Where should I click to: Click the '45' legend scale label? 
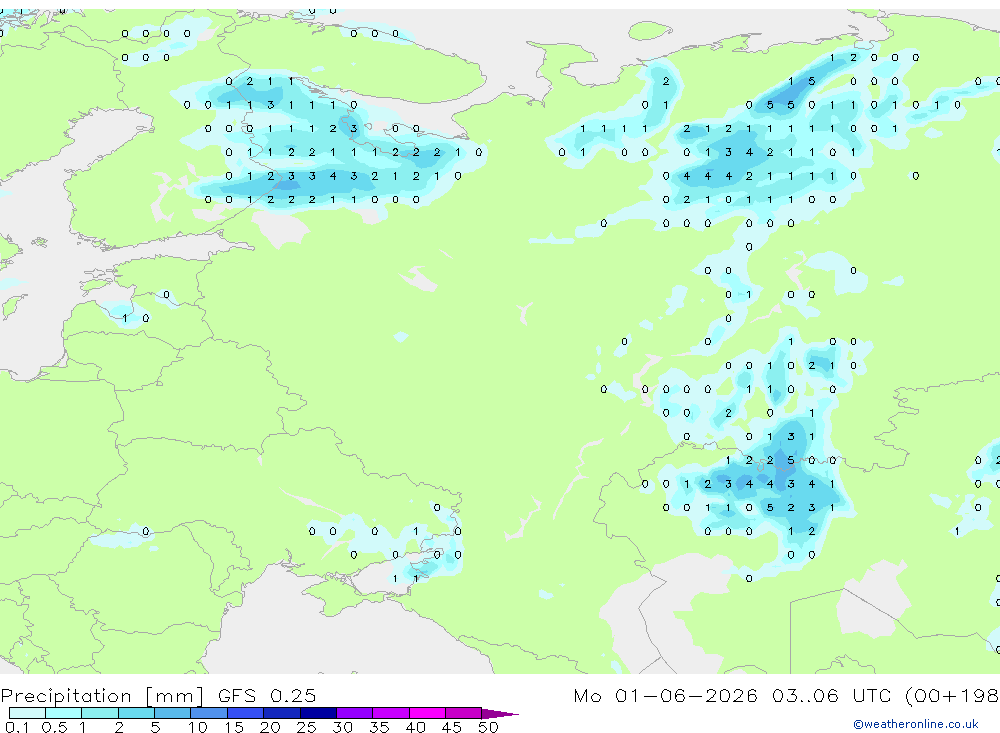pos(452,727)
